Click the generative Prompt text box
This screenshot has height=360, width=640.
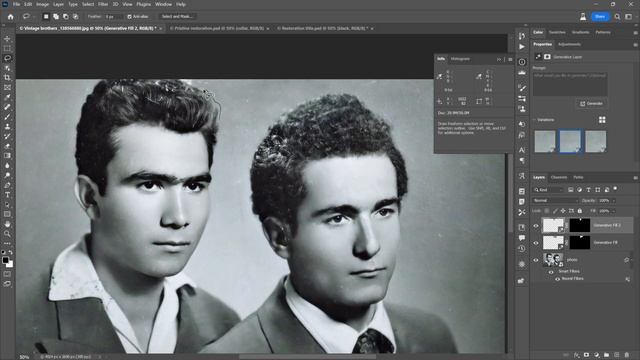click(x=570, y=84)
